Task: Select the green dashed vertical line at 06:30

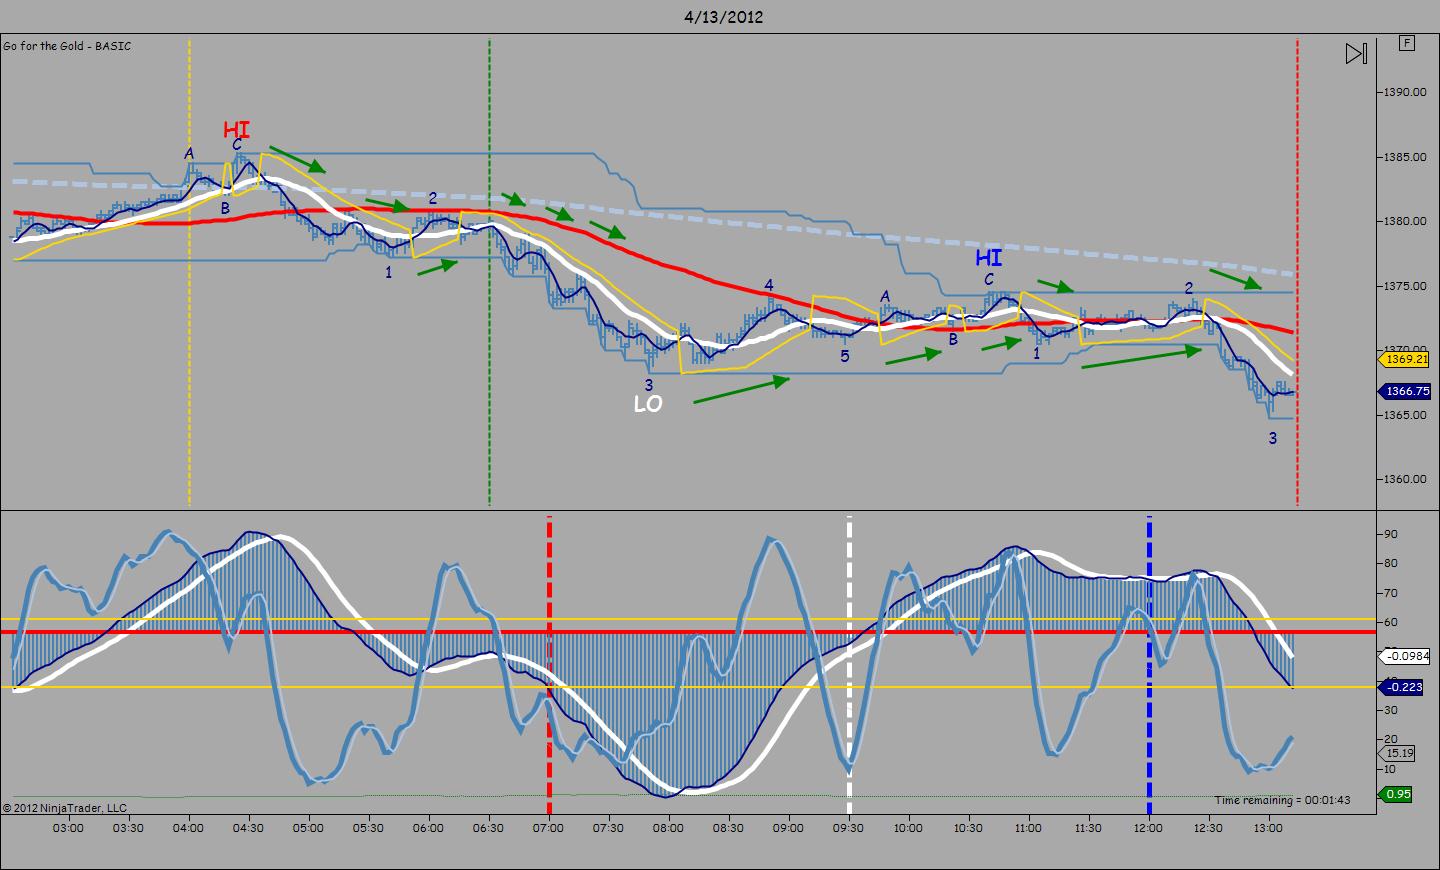Action: tap(489, 272)
